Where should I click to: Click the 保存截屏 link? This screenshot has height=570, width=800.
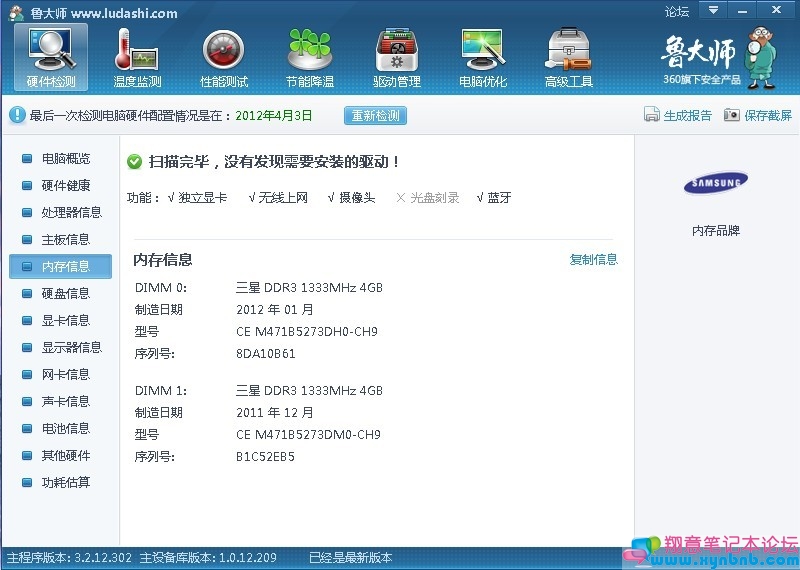(768, 115)
